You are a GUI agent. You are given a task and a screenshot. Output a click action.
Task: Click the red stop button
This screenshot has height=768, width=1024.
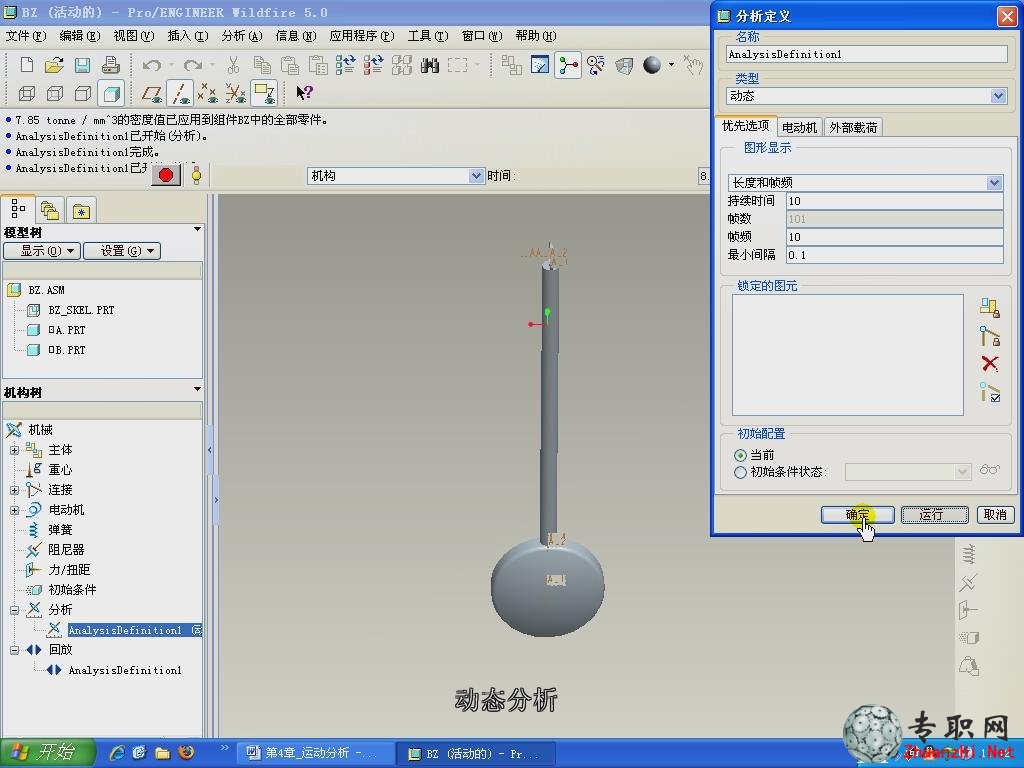coord(166,175)
